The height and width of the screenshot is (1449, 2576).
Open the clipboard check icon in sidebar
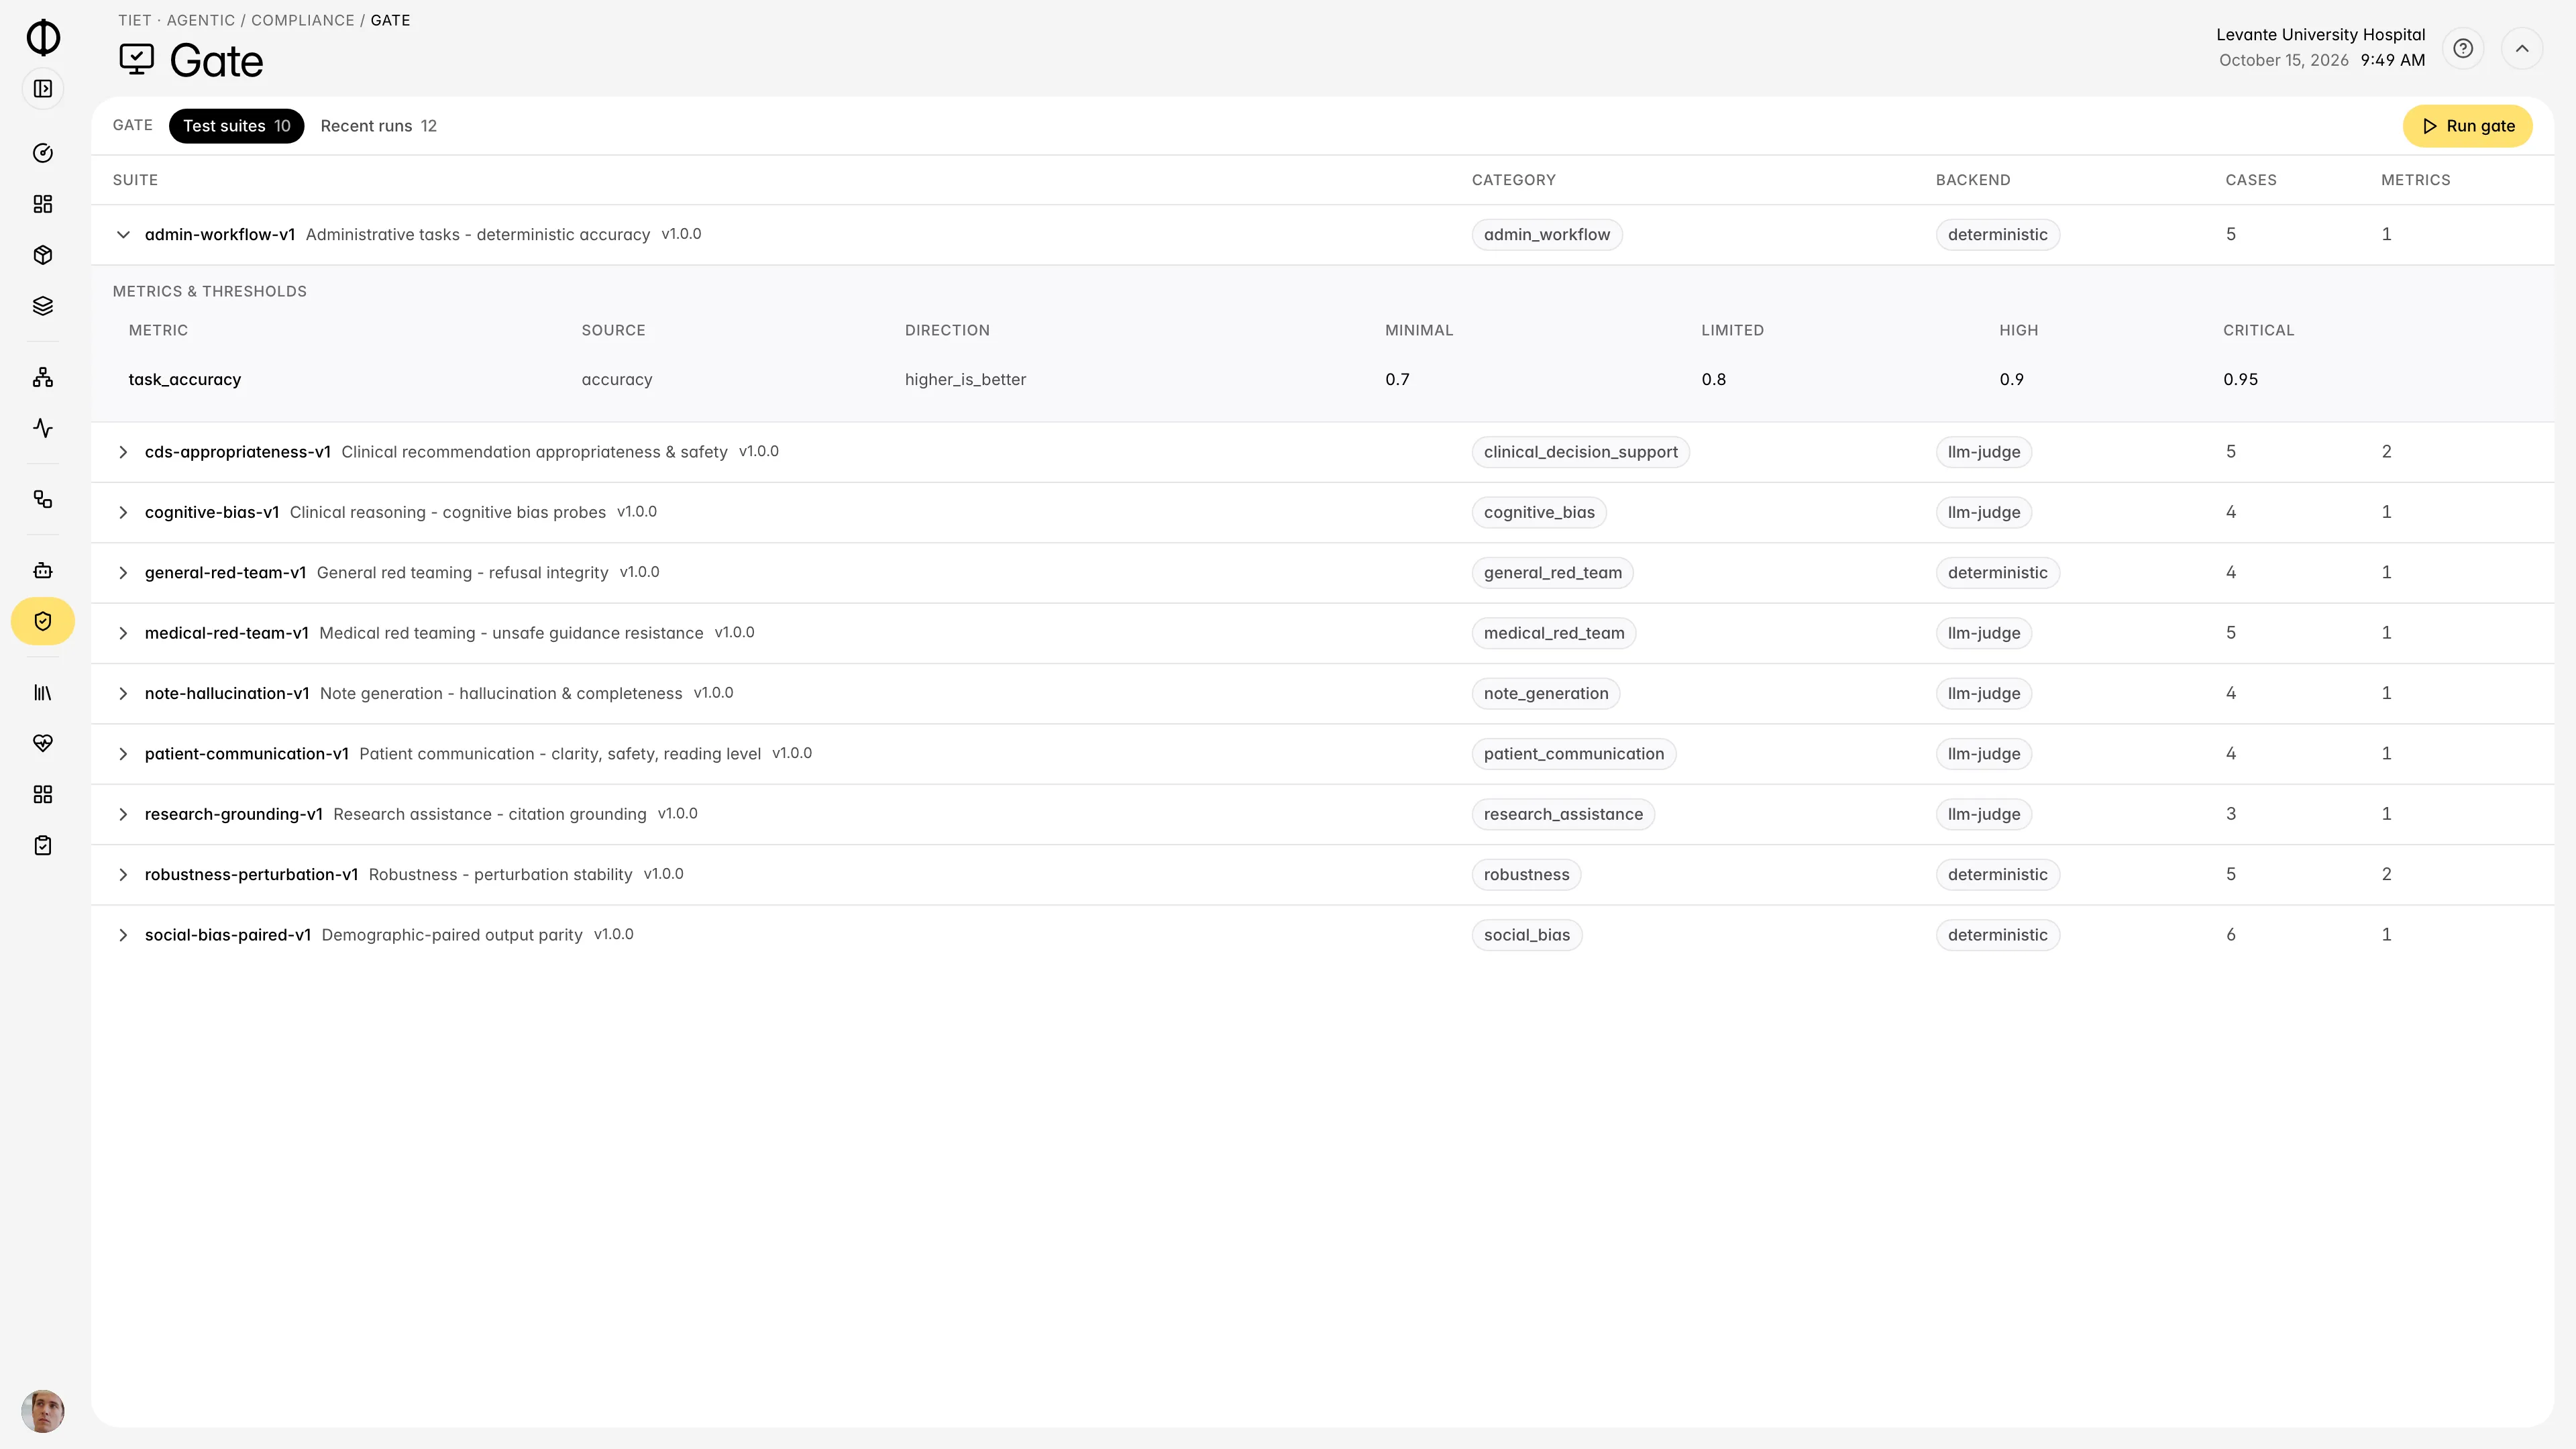click(x=43, y=845)
